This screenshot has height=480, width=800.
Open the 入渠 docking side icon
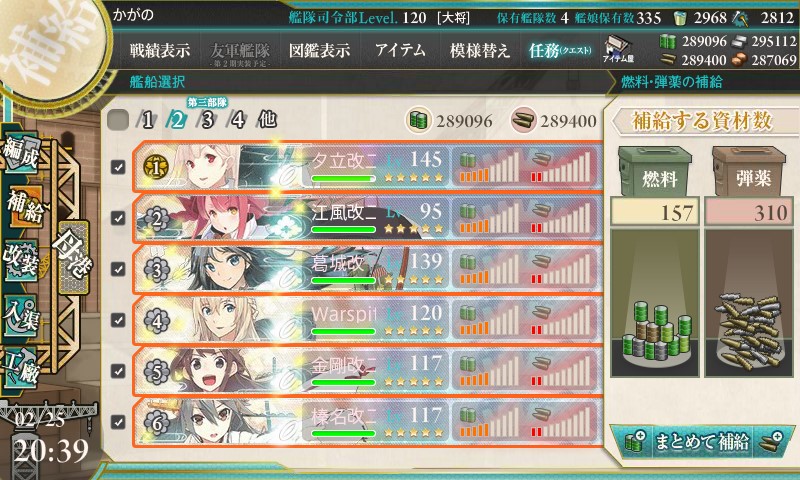(20, 315)
